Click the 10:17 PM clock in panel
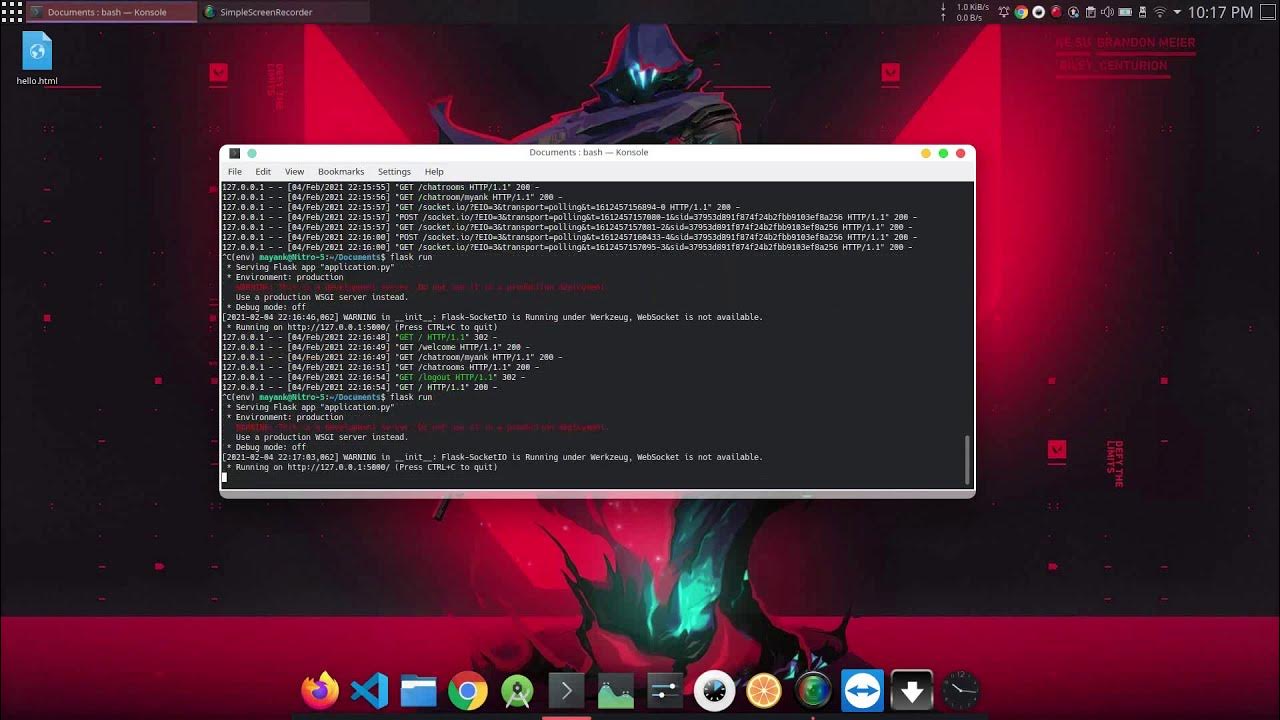 coord(1220,12)
